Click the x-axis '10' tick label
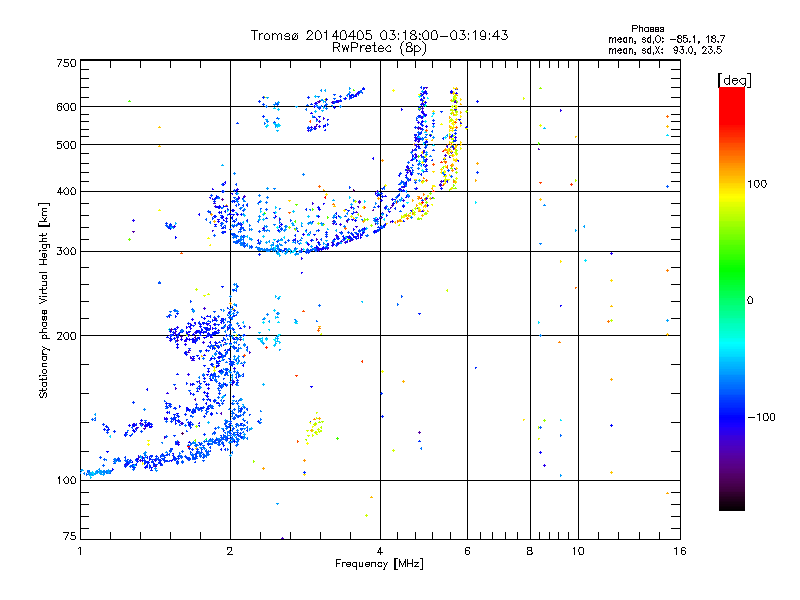This screenshot has width=800, height=600. [x=578, y=551]
